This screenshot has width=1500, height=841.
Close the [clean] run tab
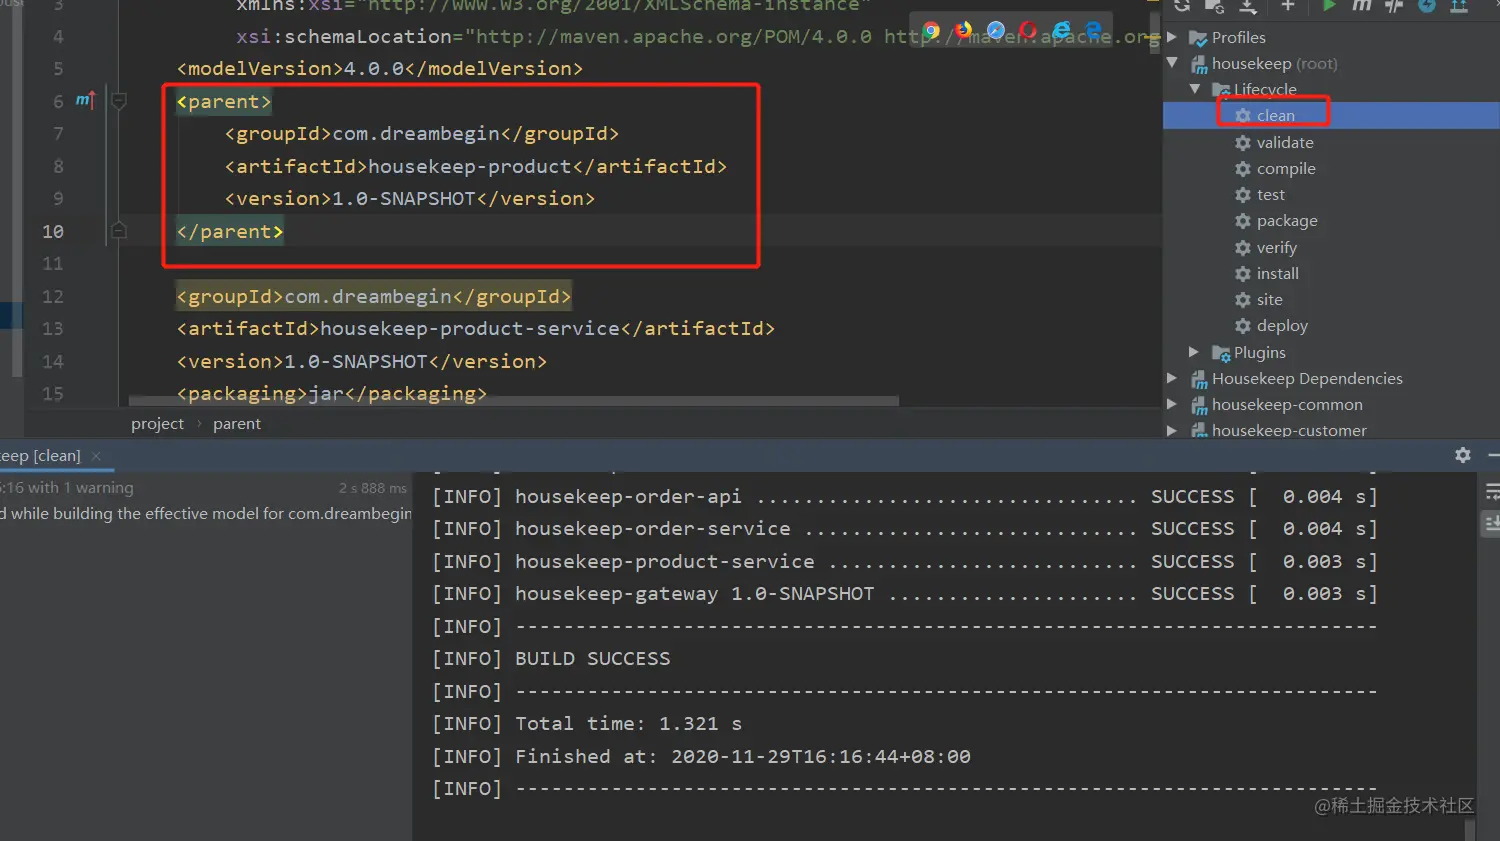[96, 456]
